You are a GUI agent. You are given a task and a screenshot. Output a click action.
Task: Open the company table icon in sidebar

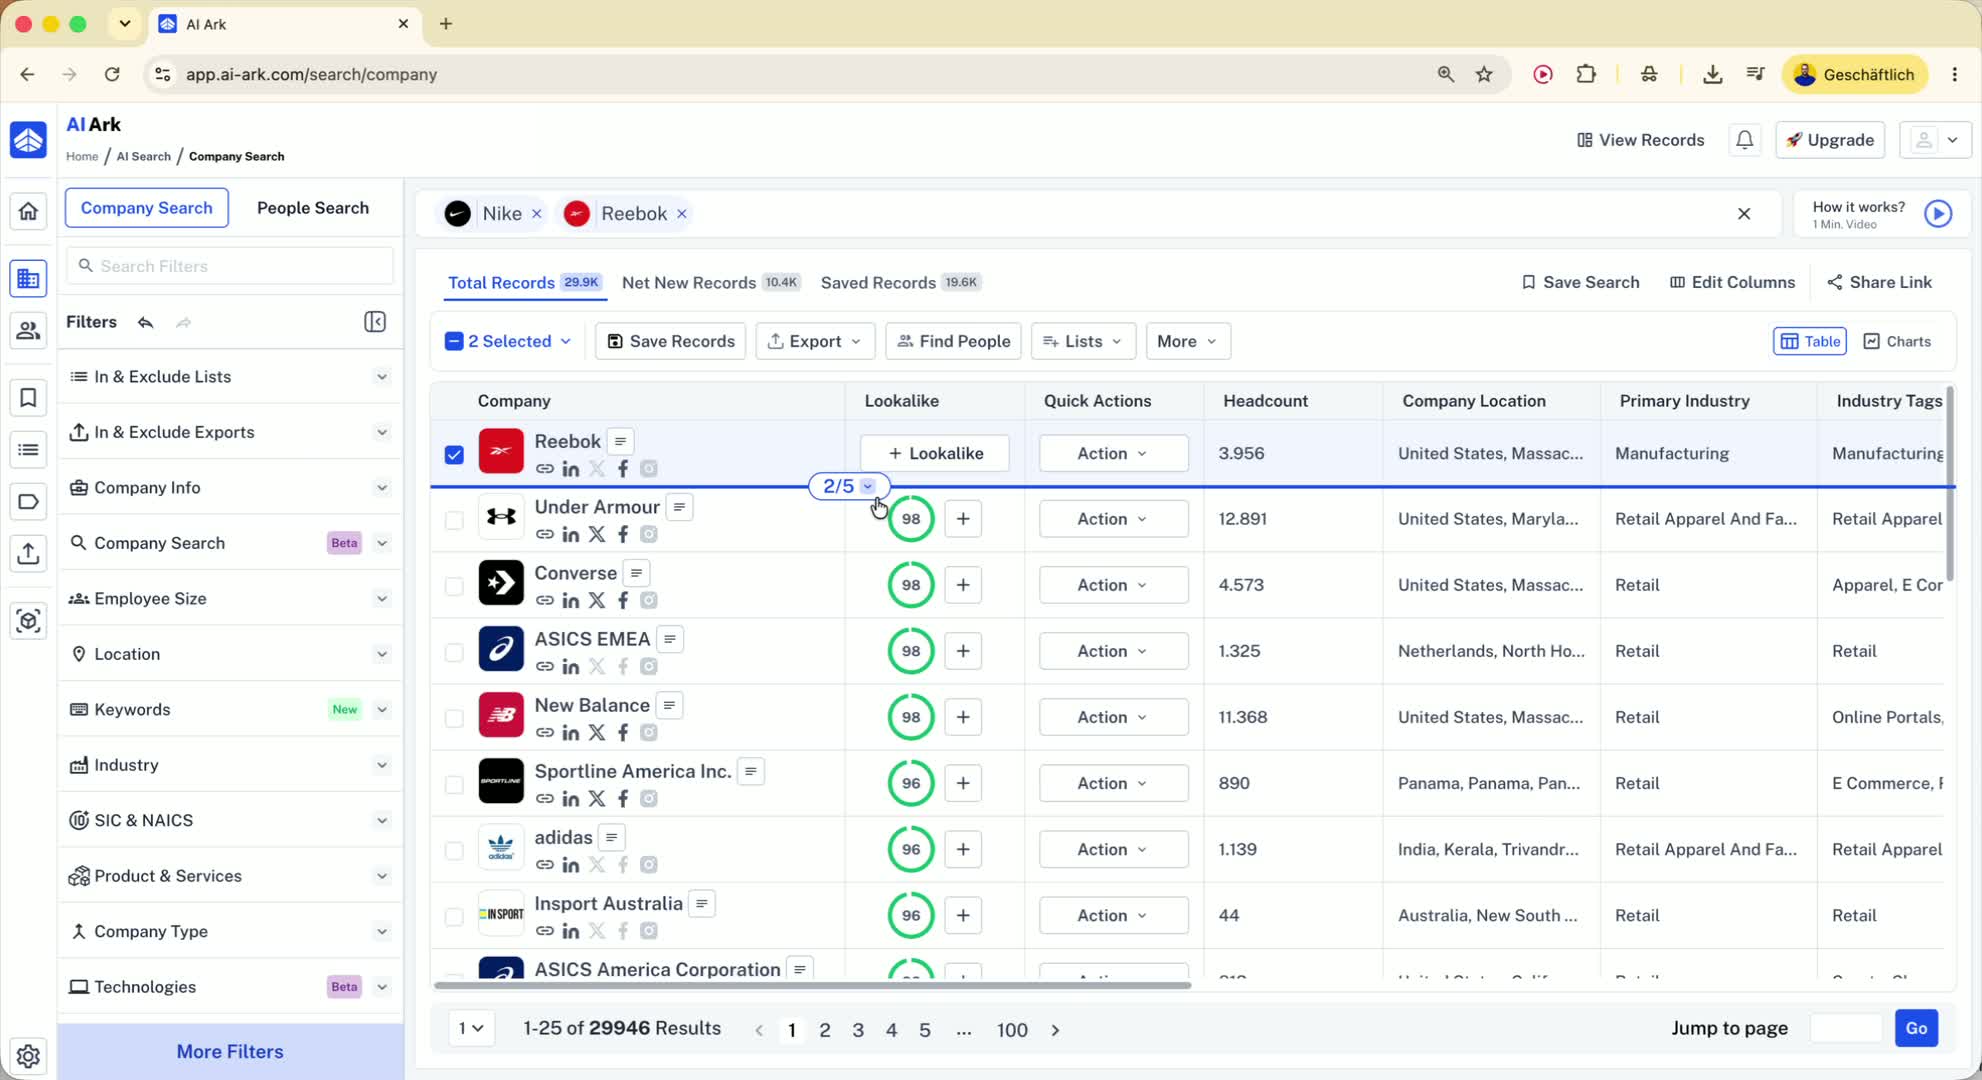(x=28, y=279)
